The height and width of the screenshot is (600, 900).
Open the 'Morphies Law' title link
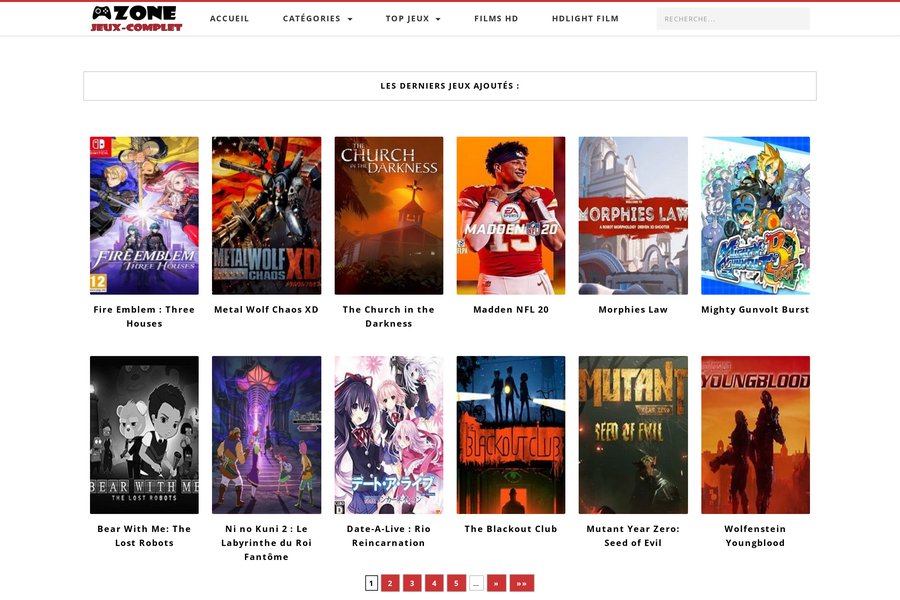click(x=633, y=309)
